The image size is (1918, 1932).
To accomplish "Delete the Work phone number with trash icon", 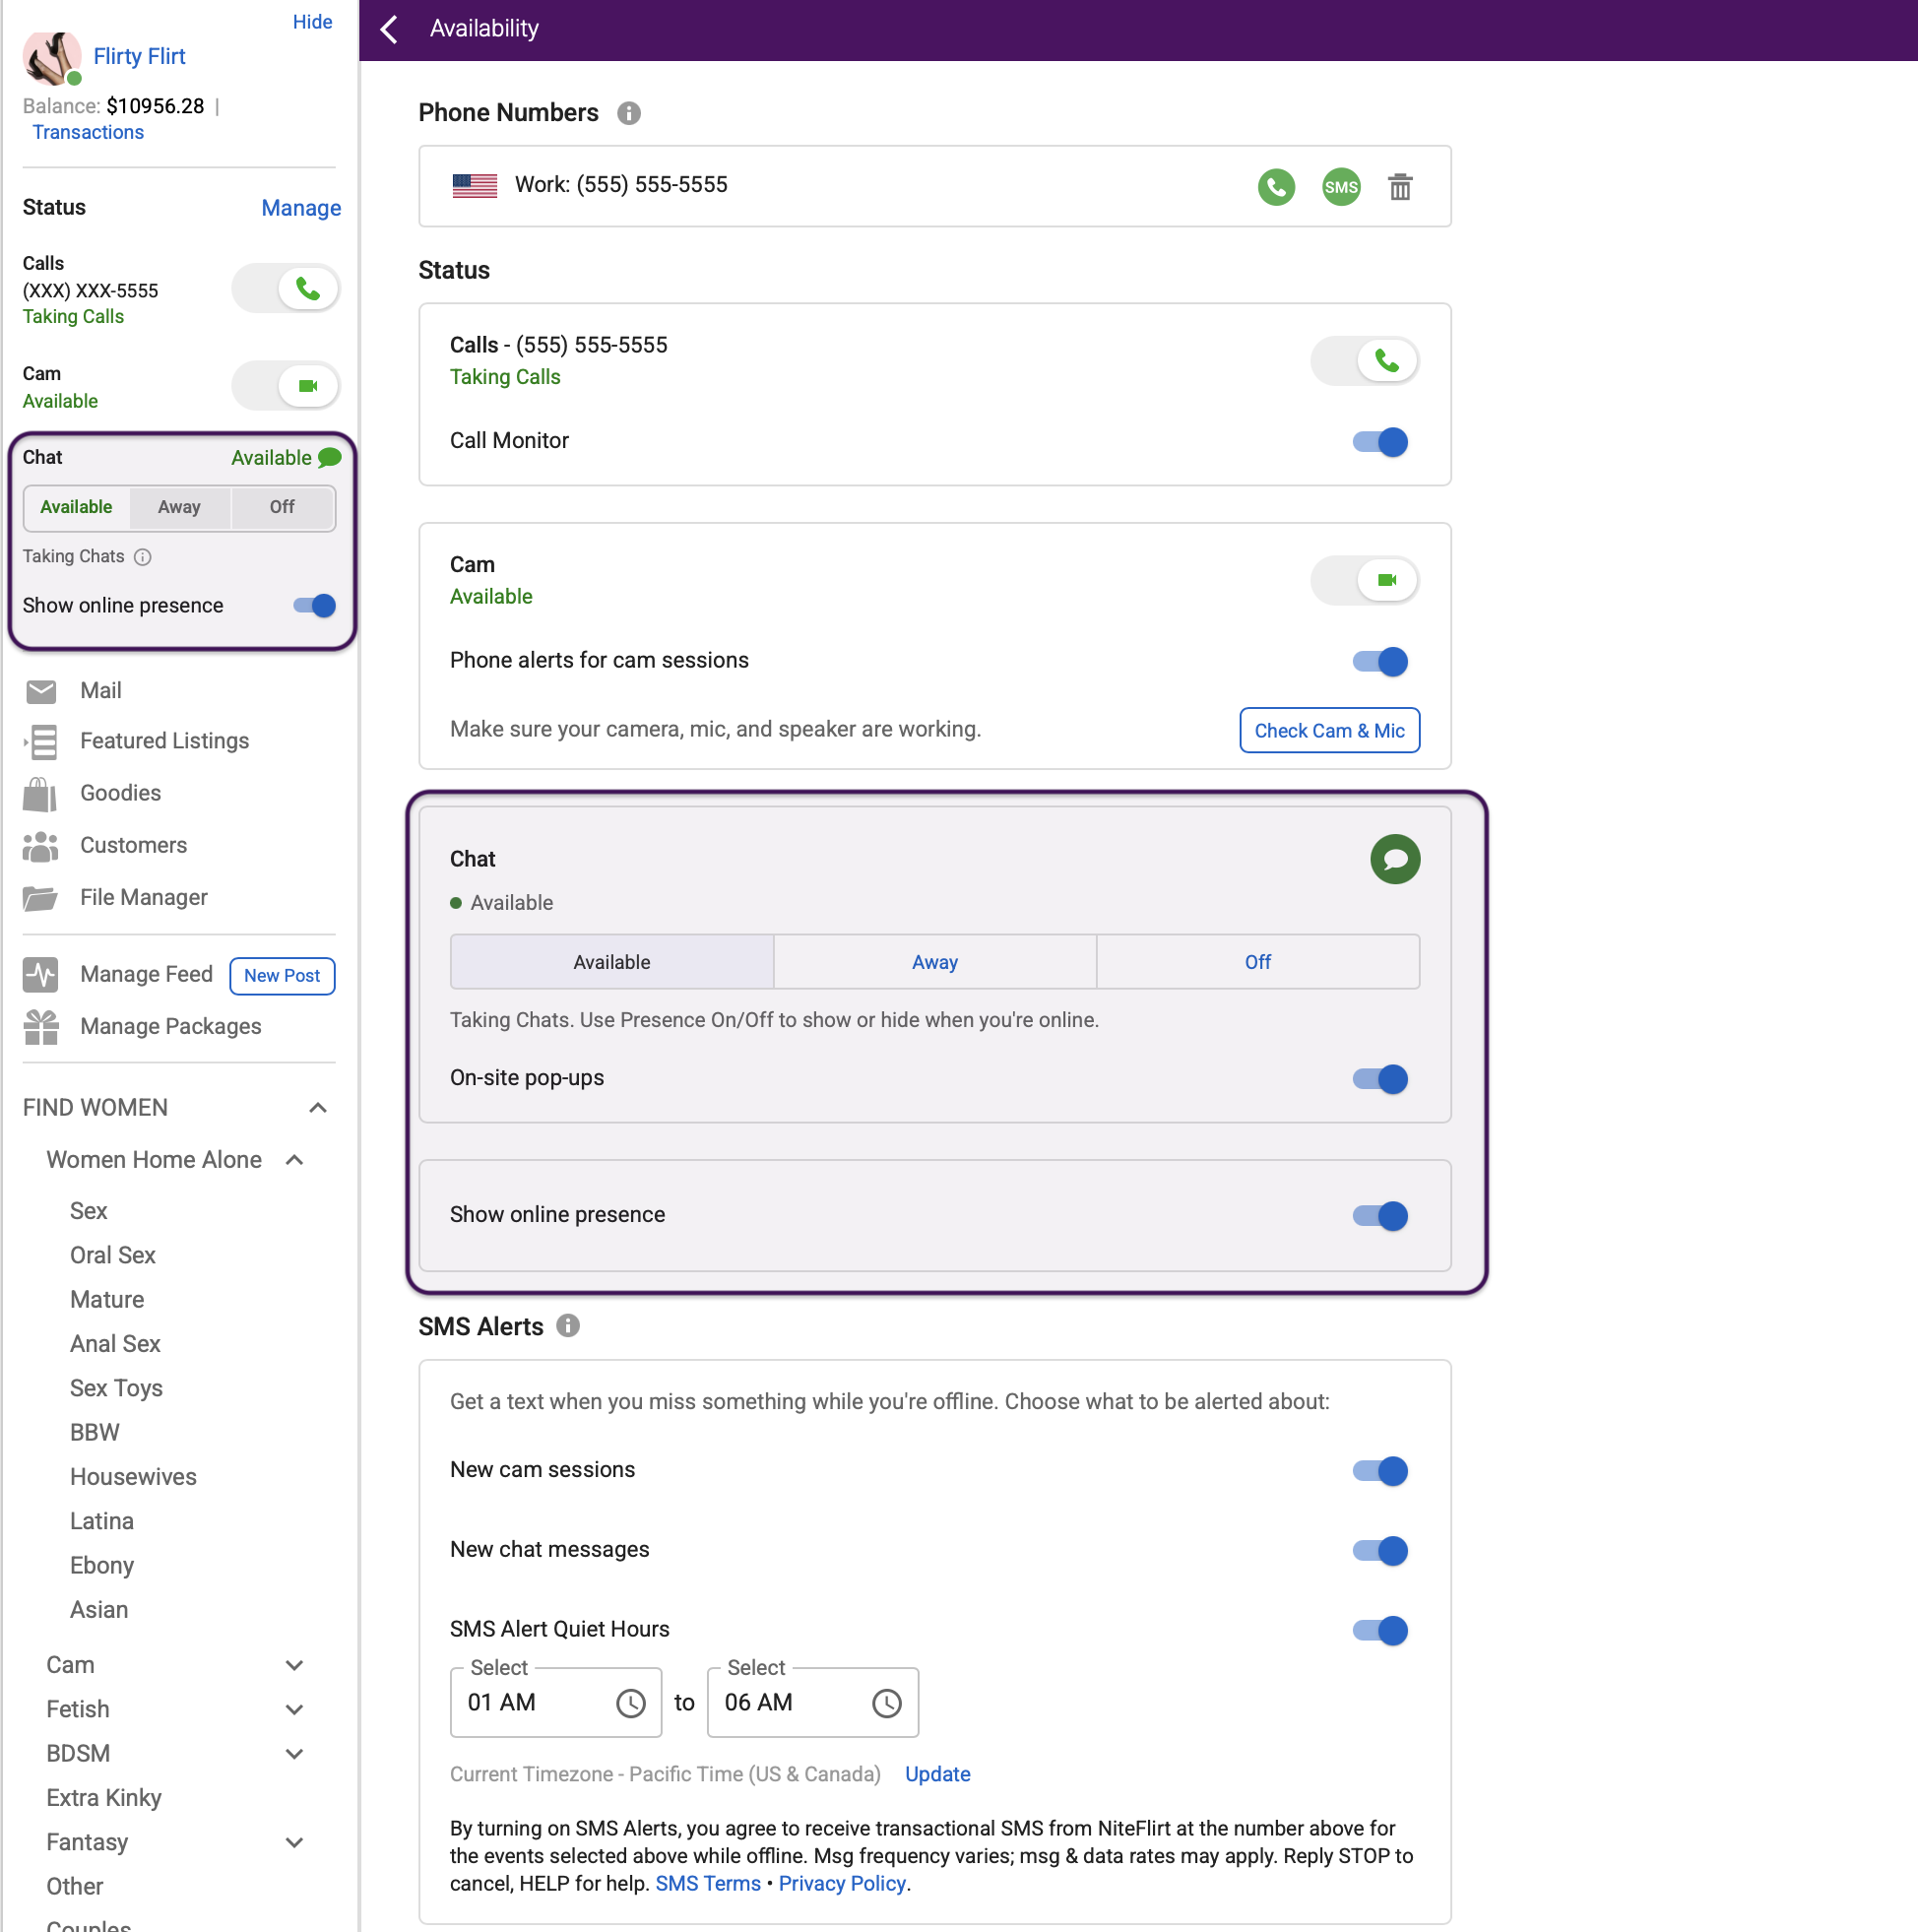I will click(x=1400, y=187).
